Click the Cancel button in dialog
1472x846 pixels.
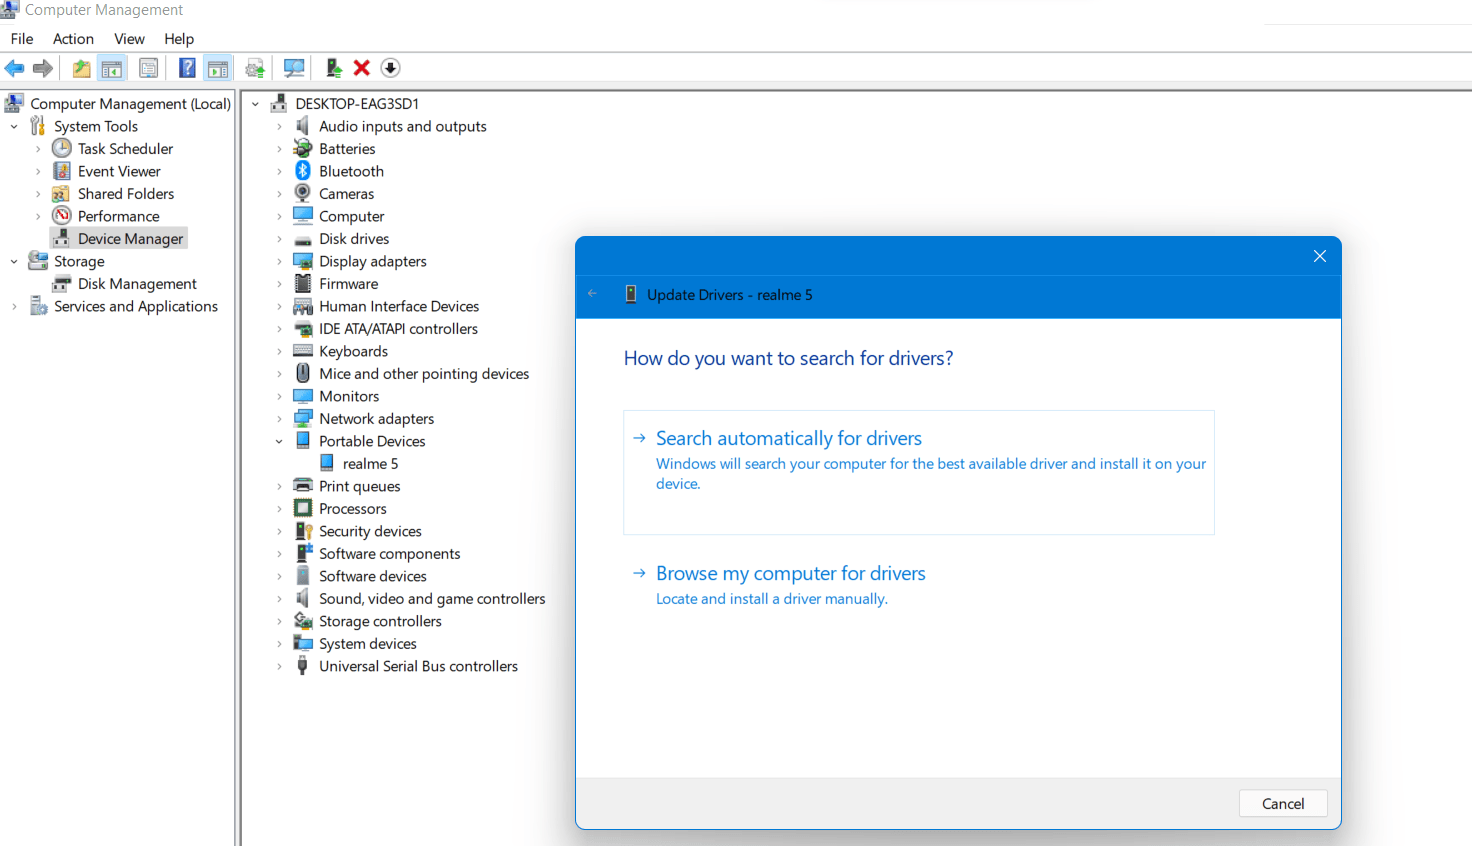(x=1283, y=803)
